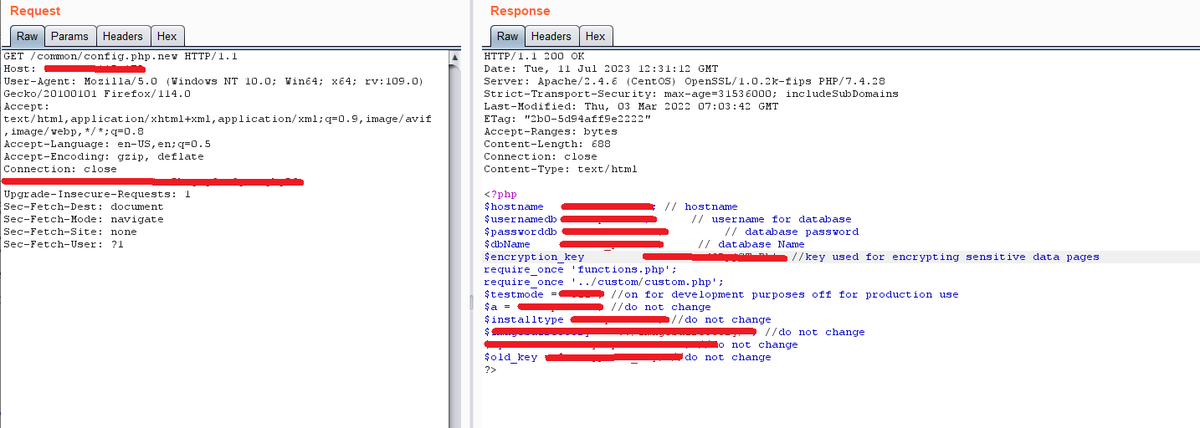Switch to the Request Raw tab
1200x428 pixels.
25,36
